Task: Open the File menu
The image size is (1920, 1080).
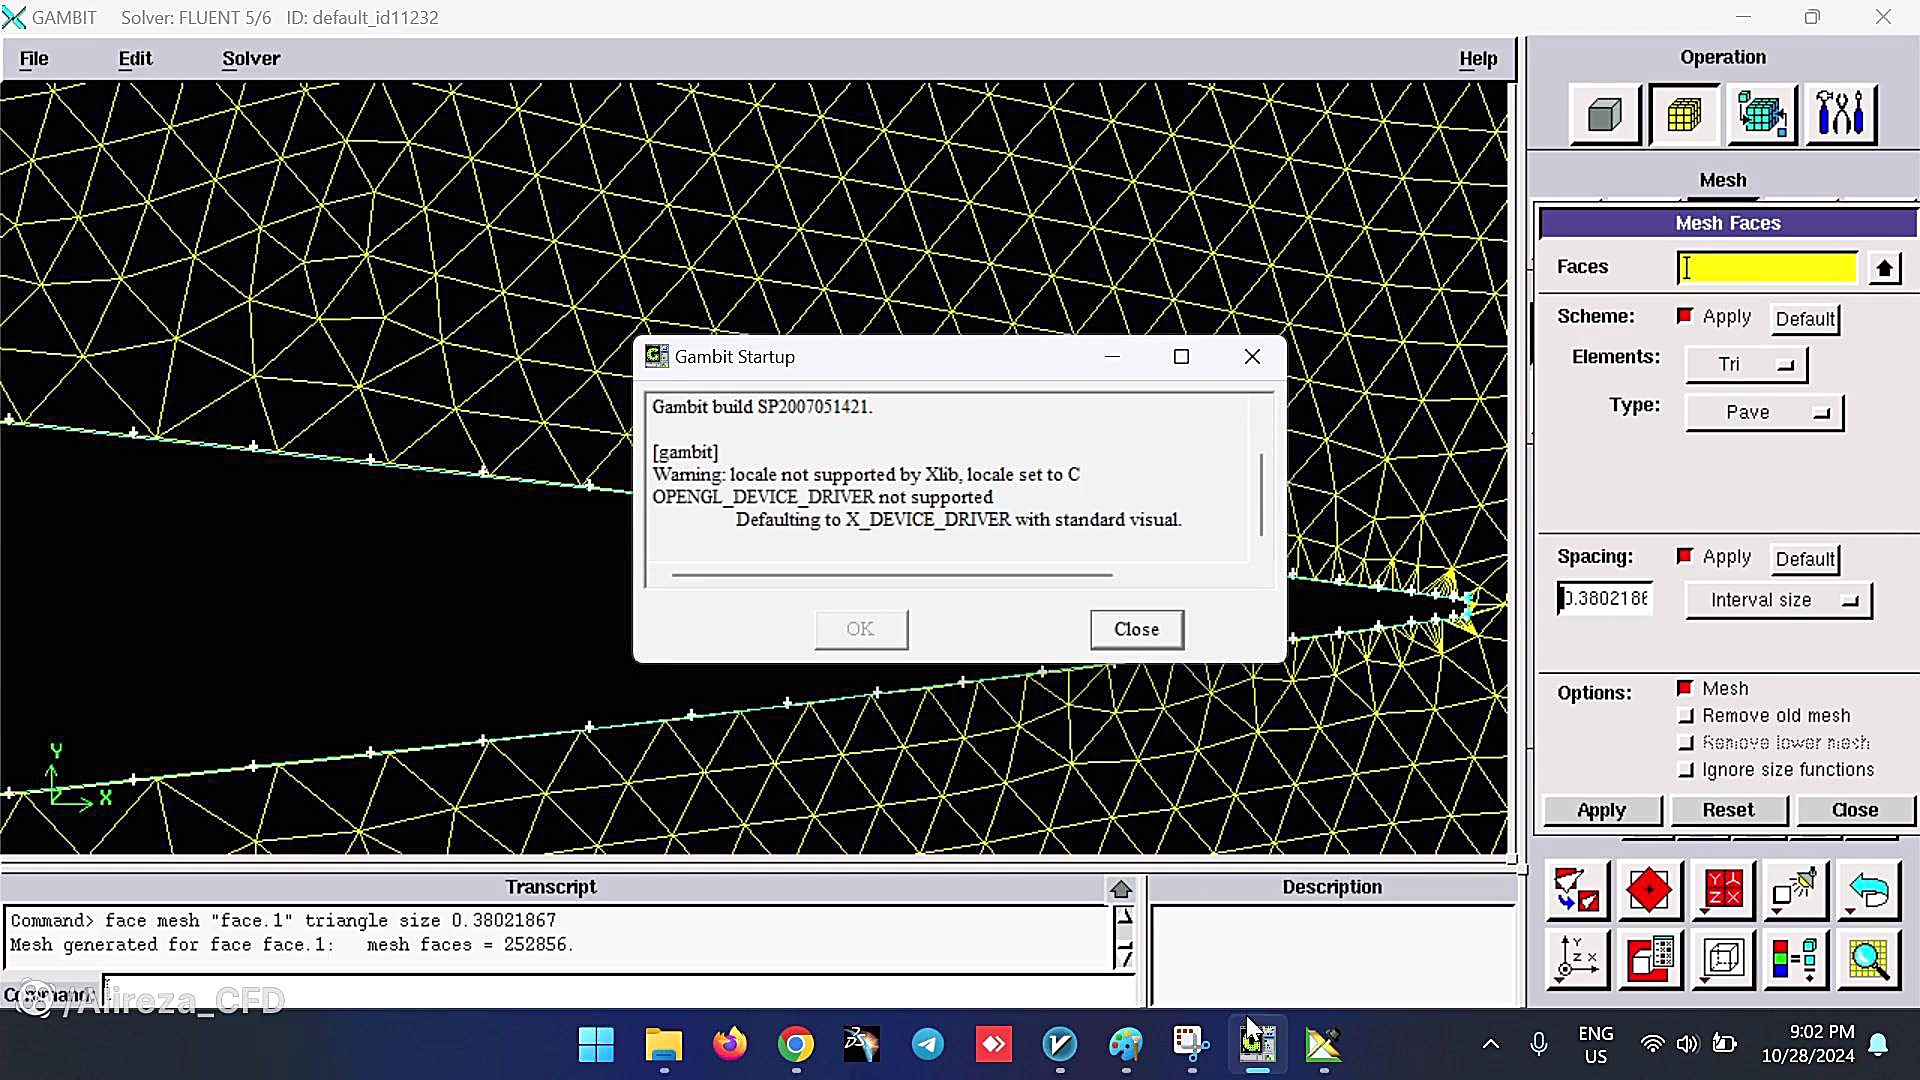Action: (34, 58)
